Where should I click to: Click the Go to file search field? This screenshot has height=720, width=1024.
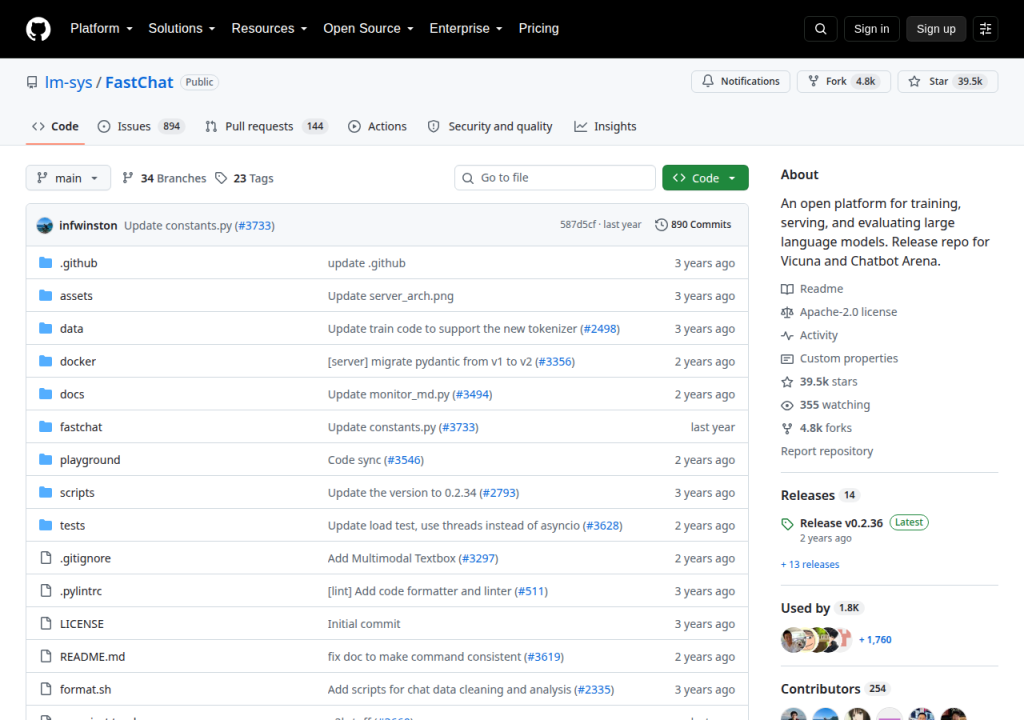tap(555, 178)
